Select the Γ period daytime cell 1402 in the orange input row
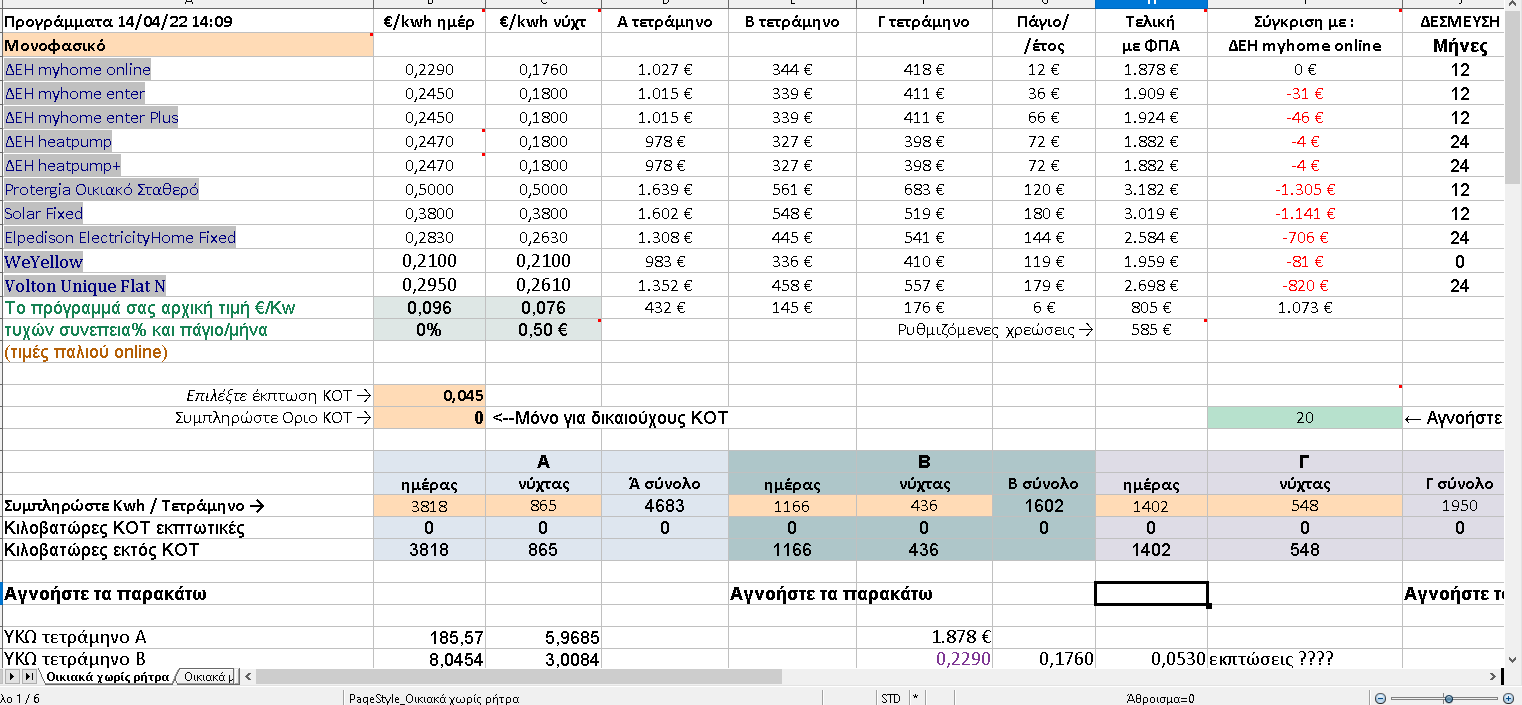This screenshot has height=705, width=1522. pos(1151,506)
